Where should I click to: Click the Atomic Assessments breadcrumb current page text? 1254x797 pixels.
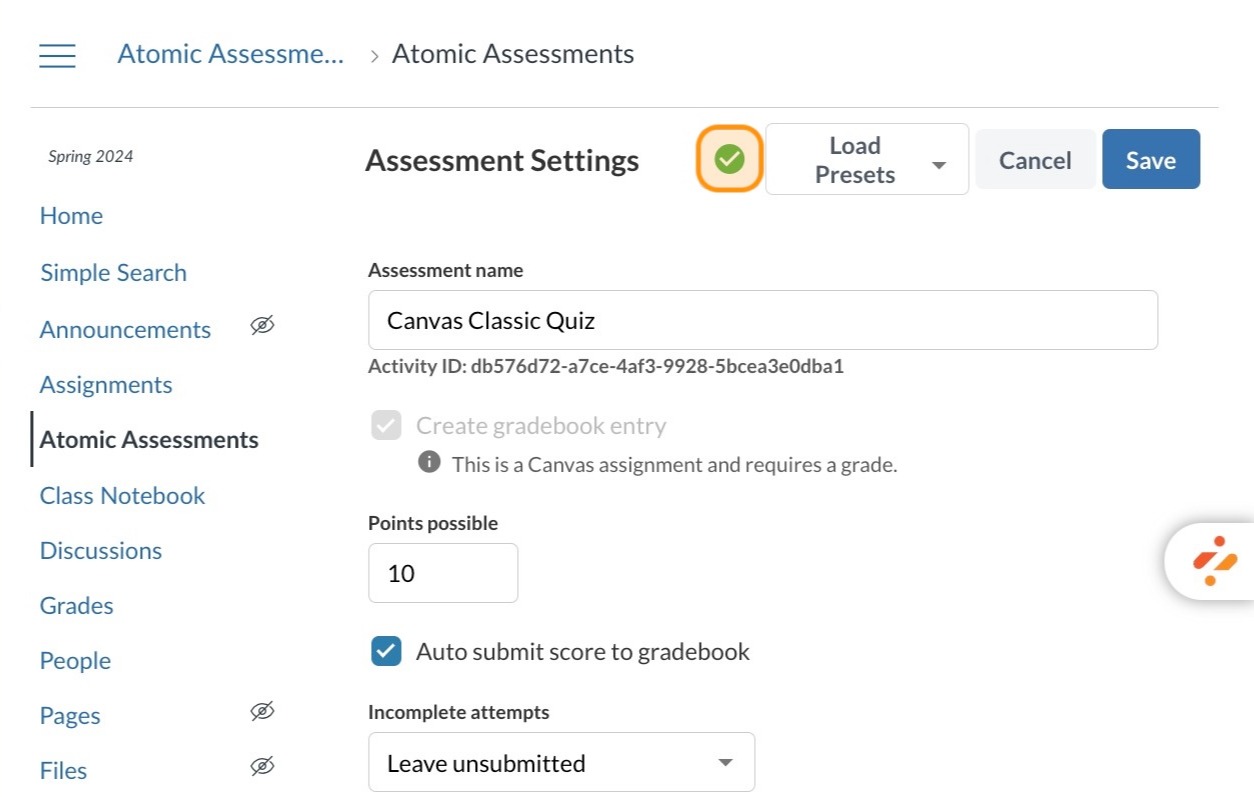pyautogui.click(x=513, y=54)
